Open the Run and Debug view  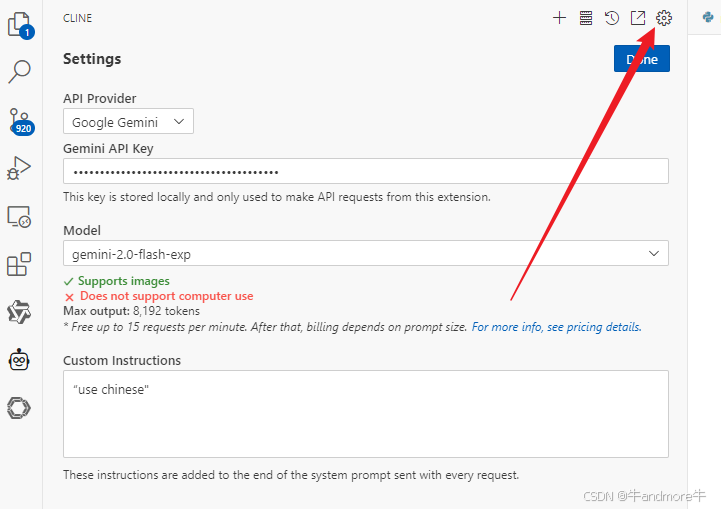19,168
